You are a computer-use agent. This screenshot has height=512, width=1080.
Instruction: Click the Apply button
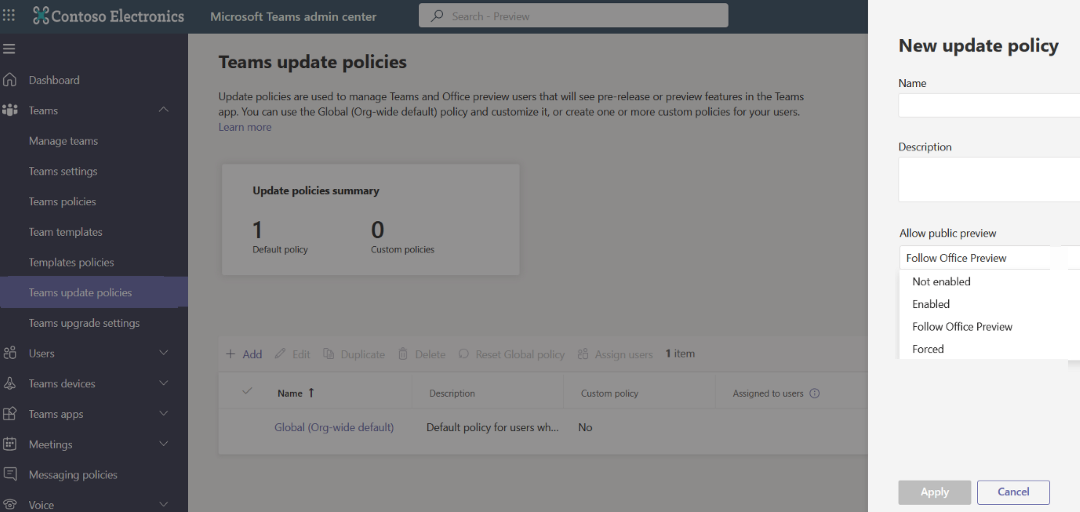tap(935, 492)
